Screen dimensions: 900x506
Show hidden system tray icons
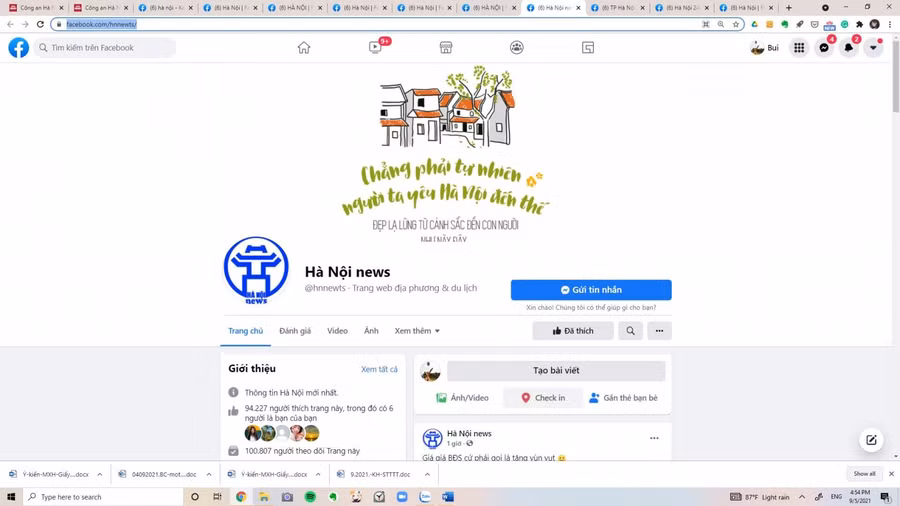(802, 497)
